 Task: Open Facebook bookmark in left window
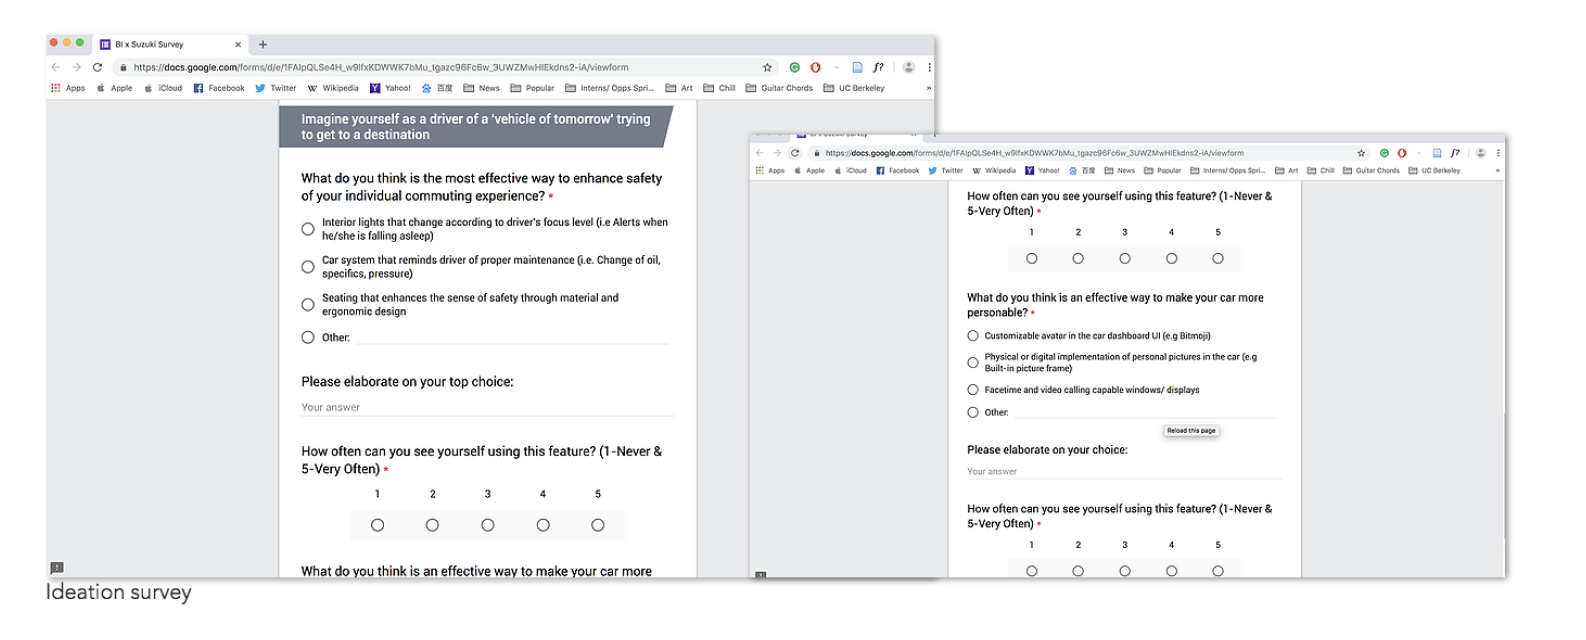click(219, 88)
